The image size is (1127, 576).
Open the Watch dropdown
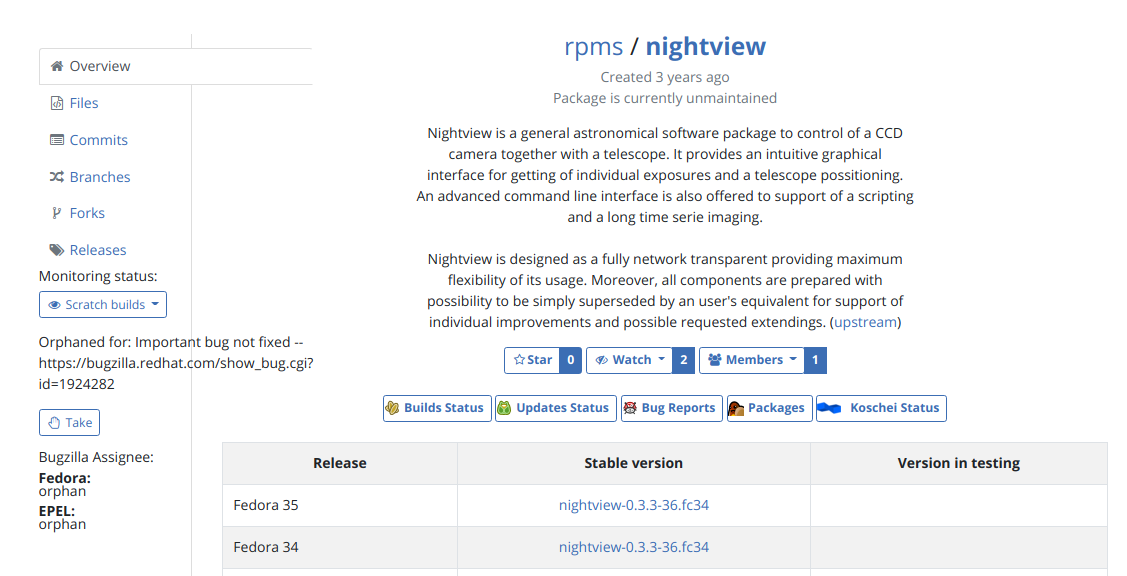pos(630,360)
